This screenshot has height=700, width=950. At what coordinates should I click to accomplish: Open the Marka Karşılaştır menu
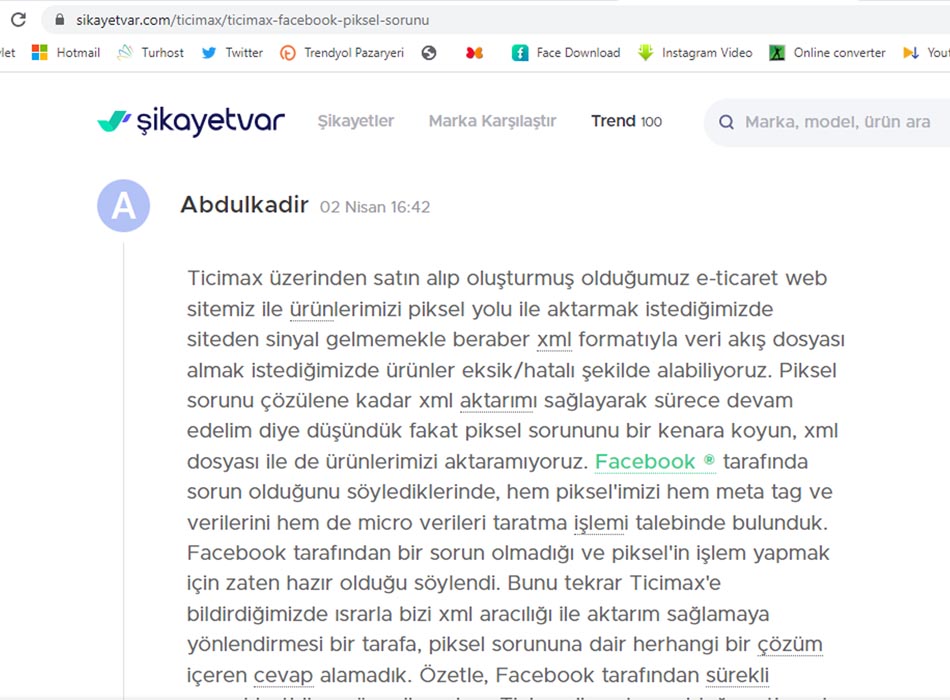tap(492, 121)
